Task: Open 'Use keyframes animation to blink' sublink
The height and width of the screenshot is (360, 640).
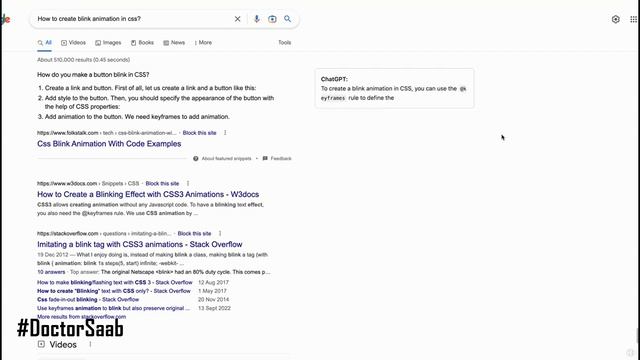Action: click(x=113, y=308)
